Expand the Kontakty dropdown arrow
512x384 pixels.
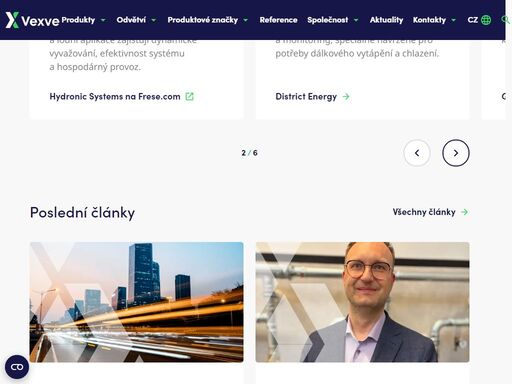tap(454, 20)
